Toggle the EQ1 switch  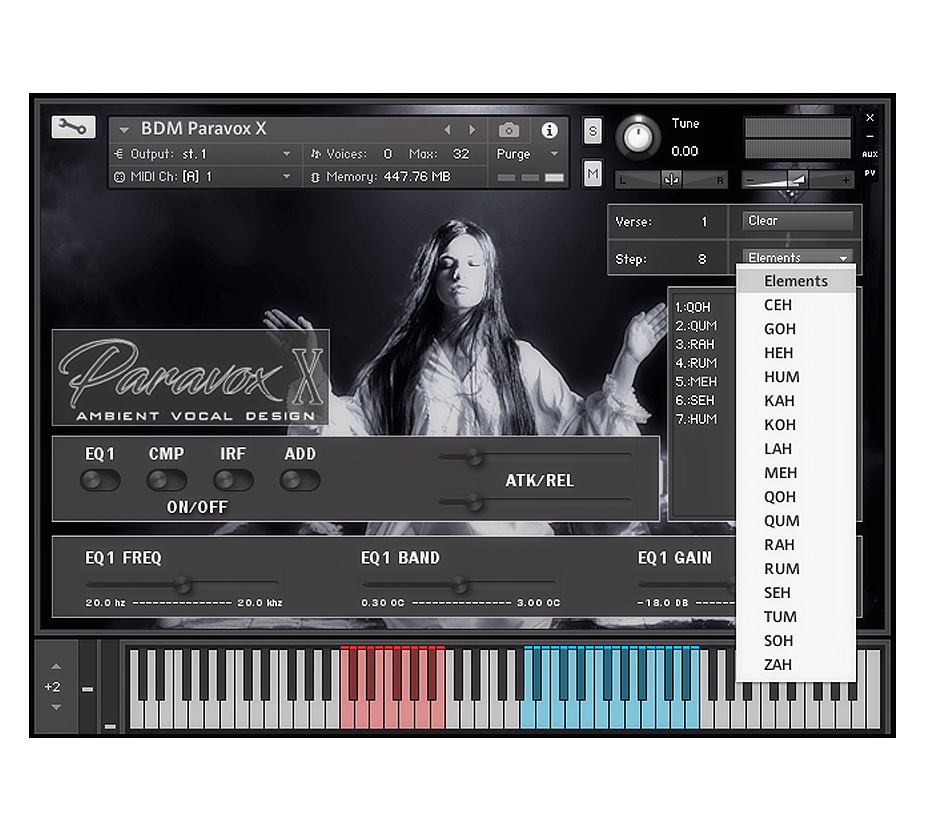[100, 480]
